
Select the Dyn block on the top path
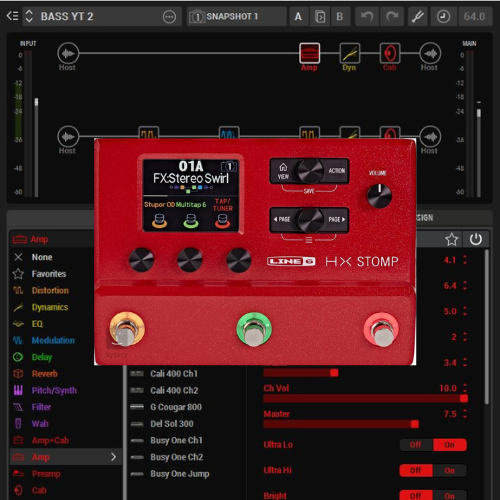click(350, 53)
